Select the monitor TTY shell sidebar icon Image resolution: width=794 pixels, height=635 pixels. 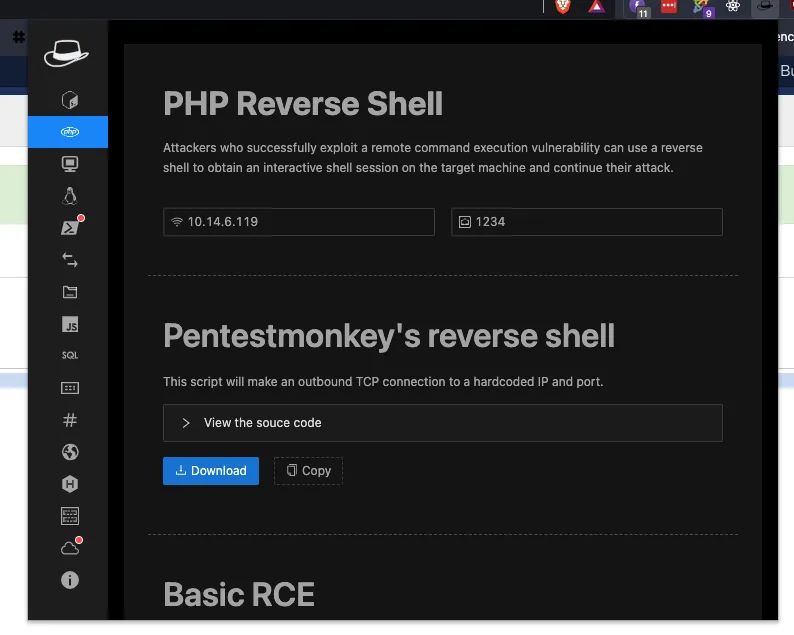click(x=69, y=164)
